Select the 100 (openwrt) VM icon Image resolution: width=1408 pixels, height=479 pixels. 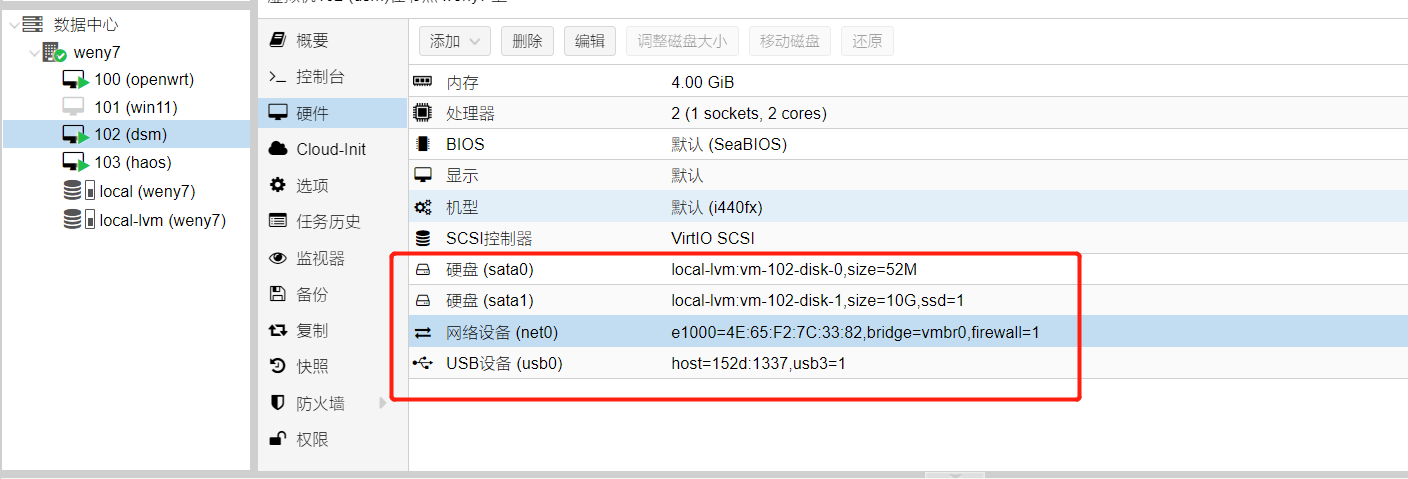click(76, 80)
